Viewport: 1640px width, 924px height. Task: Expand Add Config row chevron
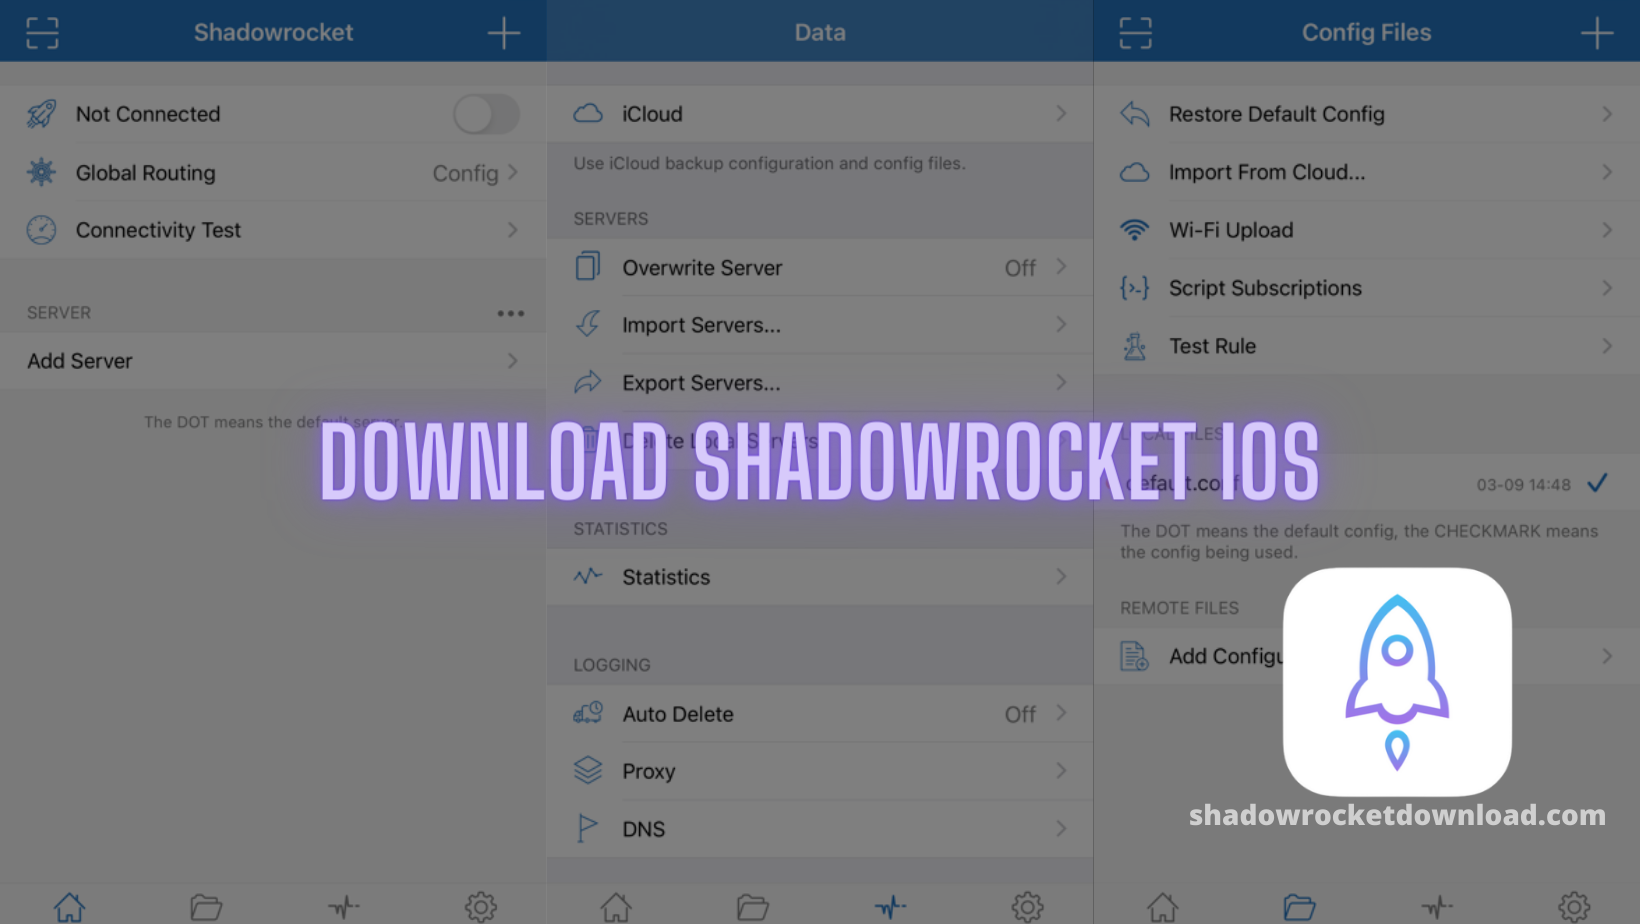(1607, 656)
